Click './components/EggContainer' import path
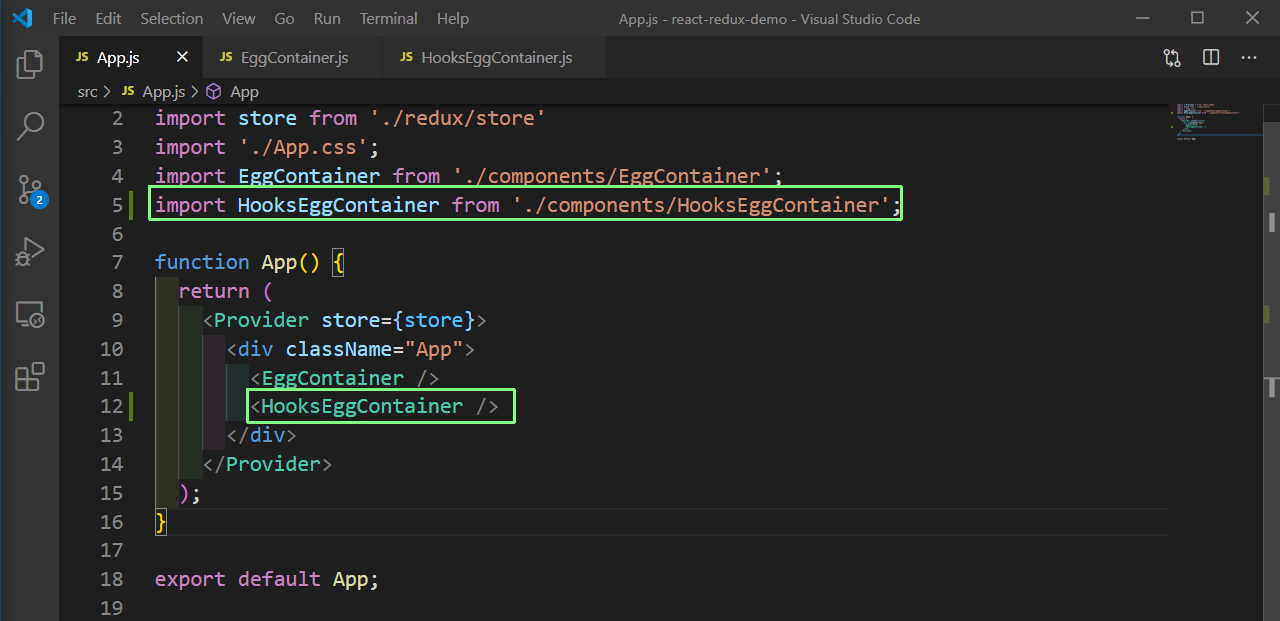 click(x=612, y=176)
